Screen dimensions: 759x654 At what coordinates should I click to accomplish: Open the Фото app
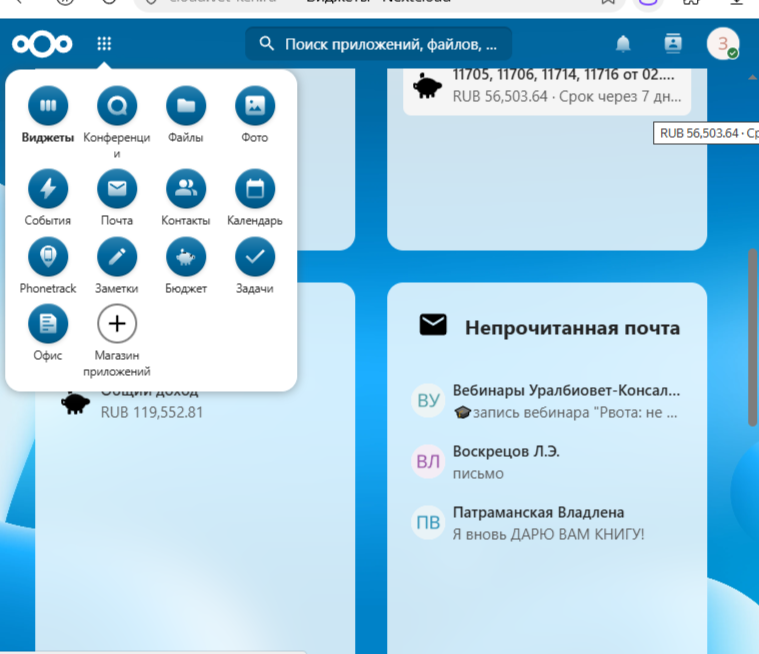tap(255, 115)
